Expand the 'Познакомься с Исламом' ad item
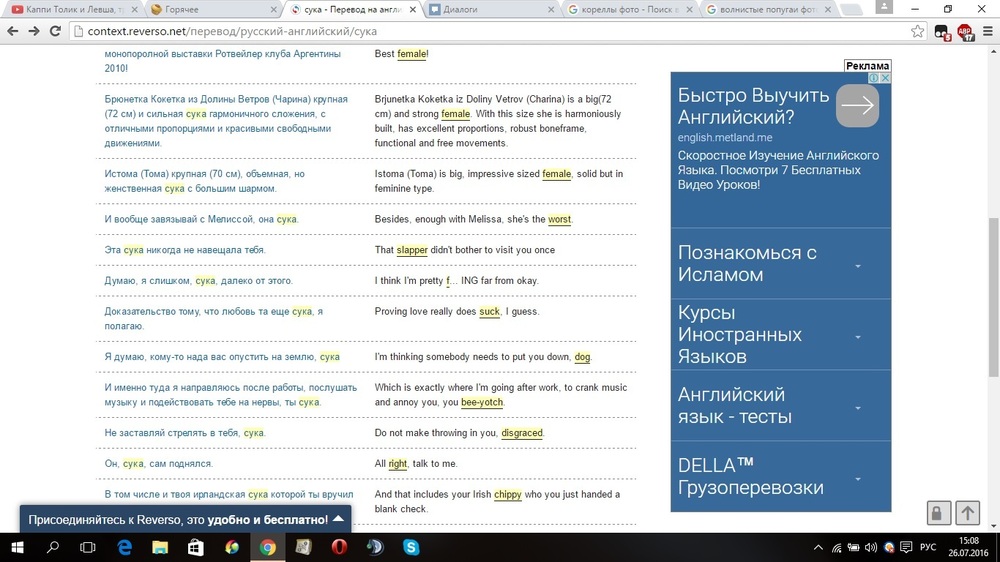The height and width of the screenshot is (562, 1000). 858,265
